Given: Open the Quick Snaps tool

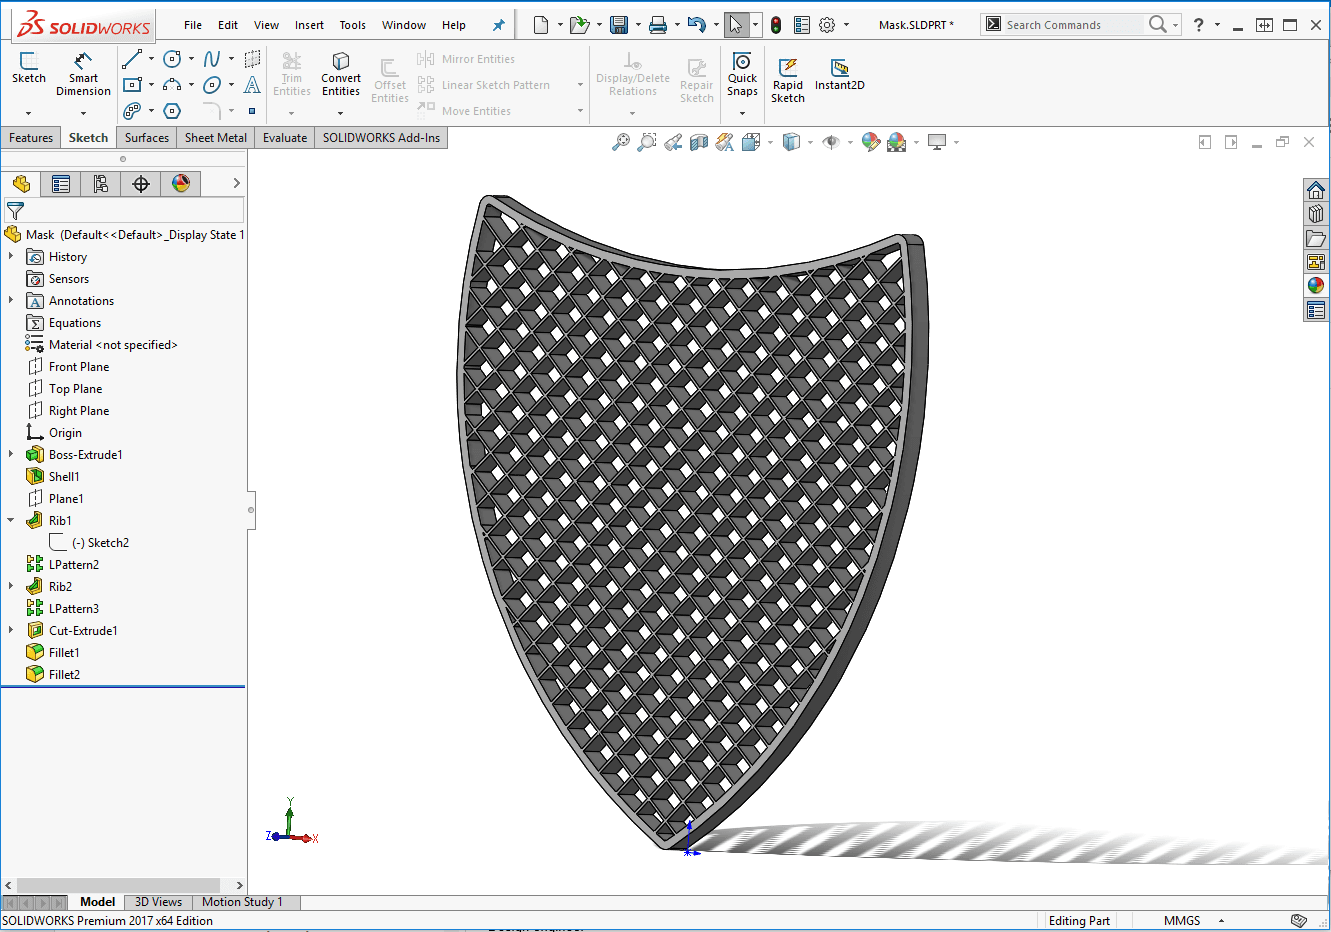Looking at the screenshot, I should [742, 75].
